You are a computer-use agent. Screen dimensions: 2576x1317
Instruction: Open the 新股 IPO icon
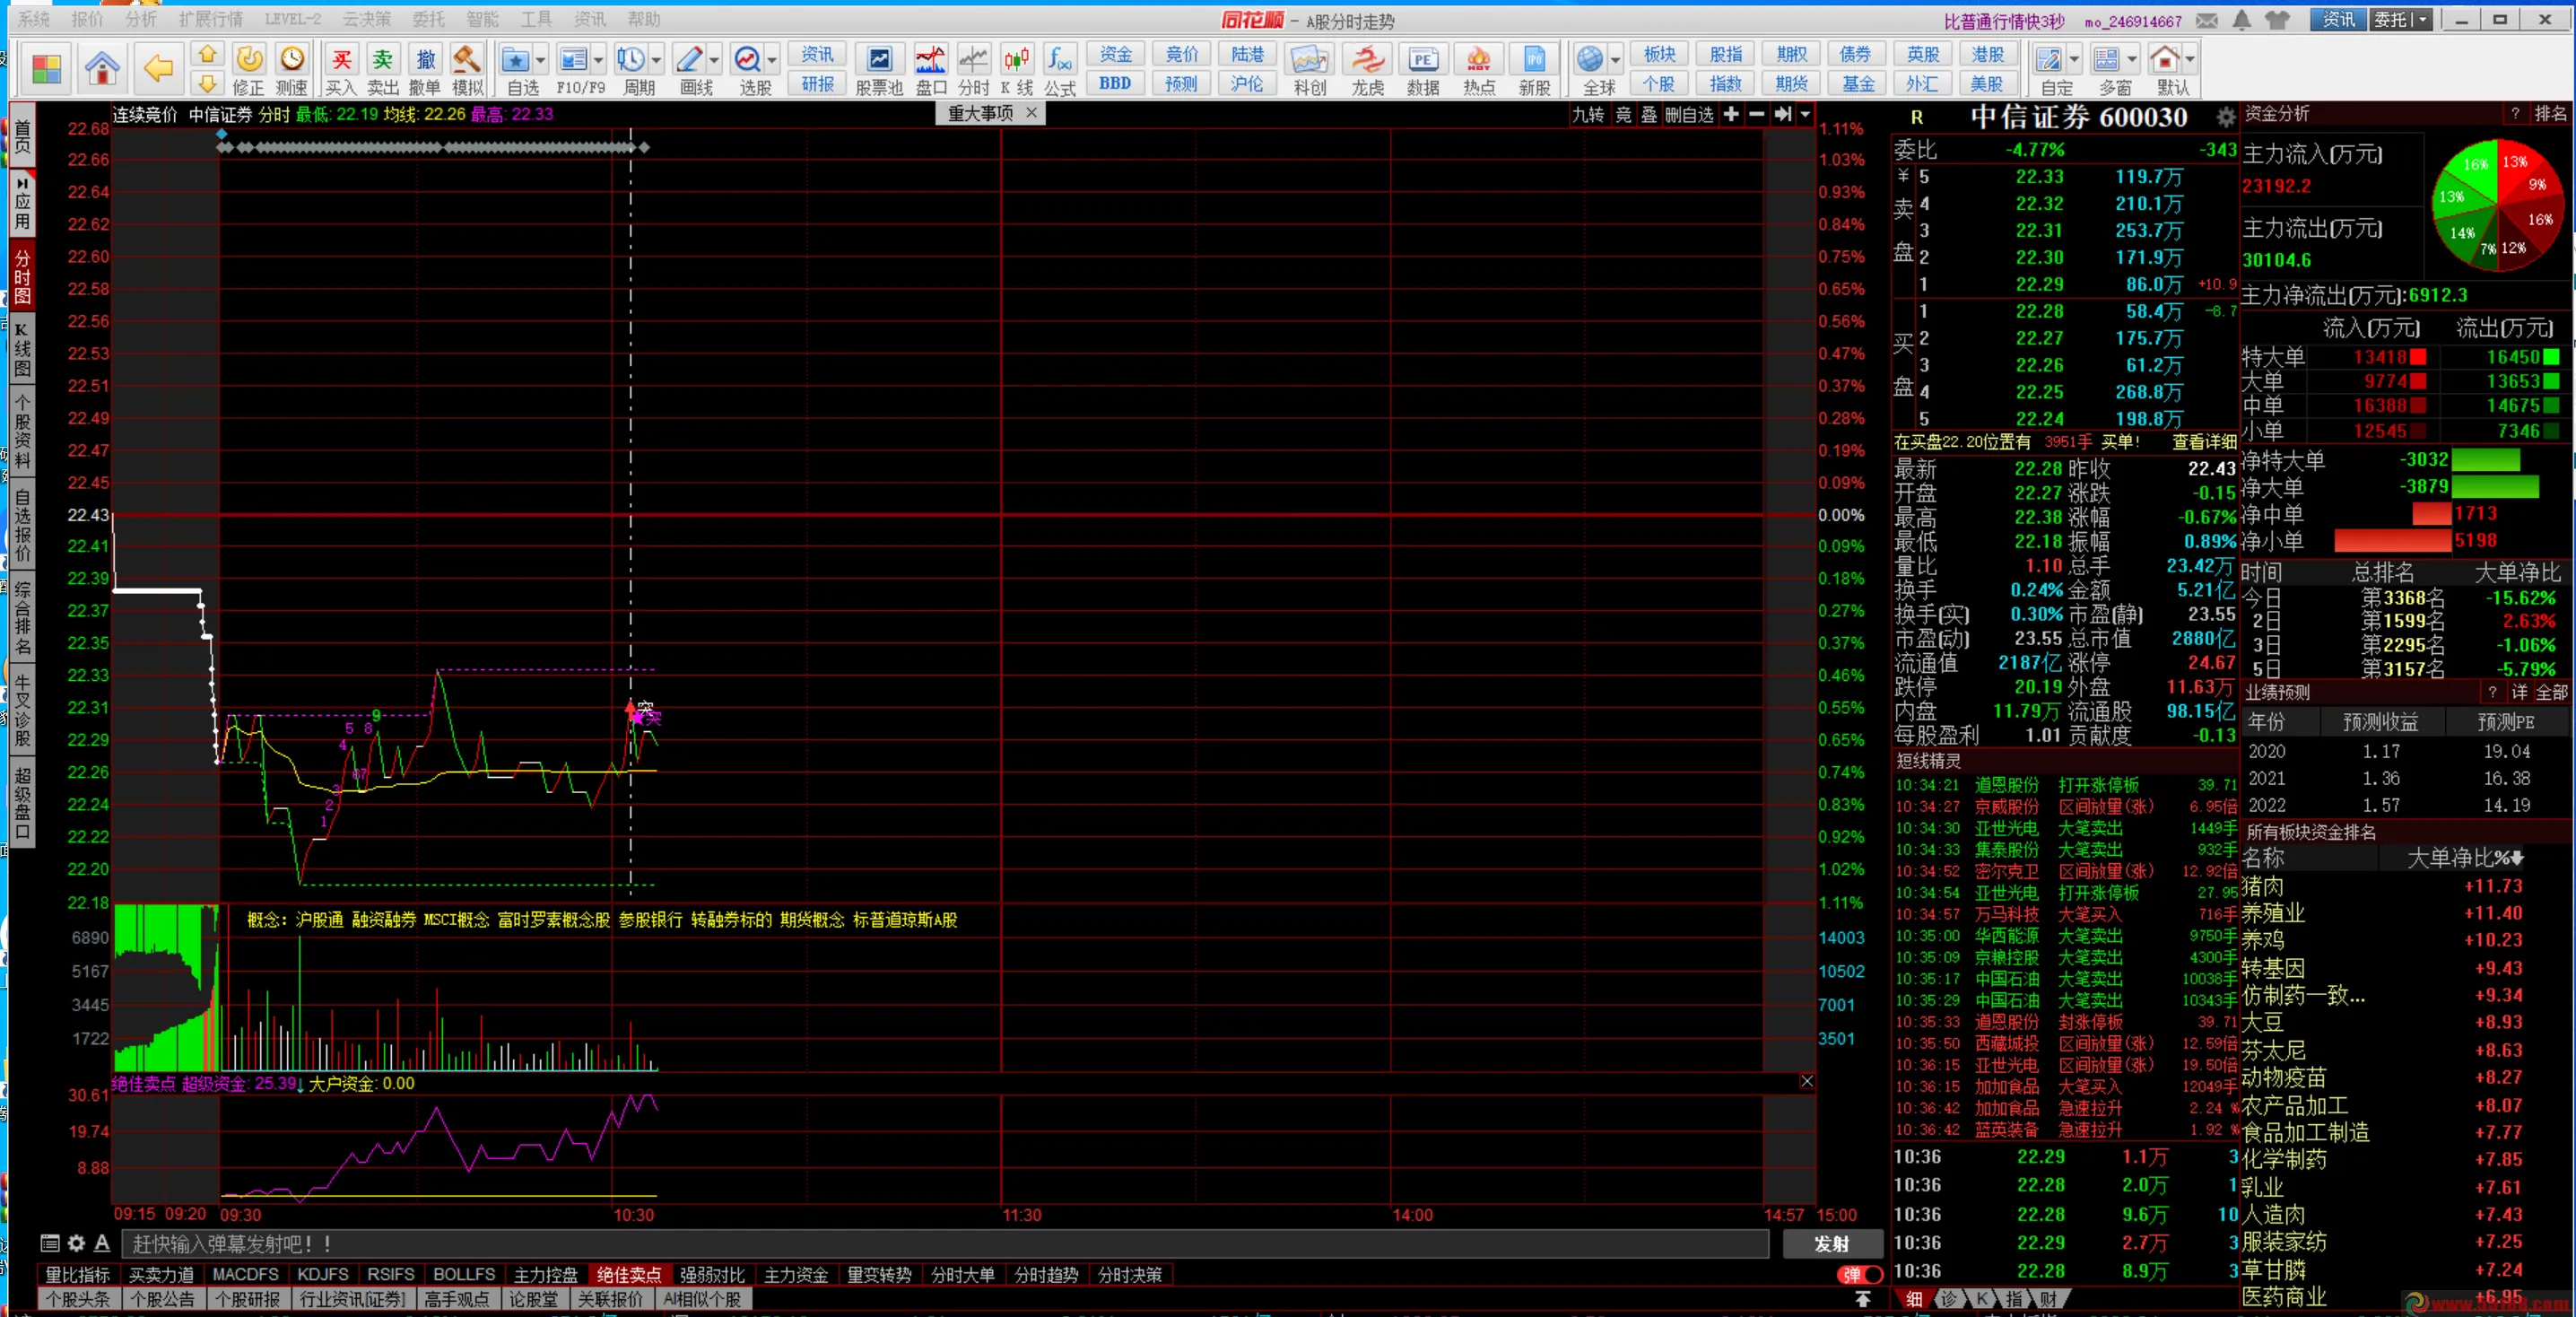pos(1535,69)
